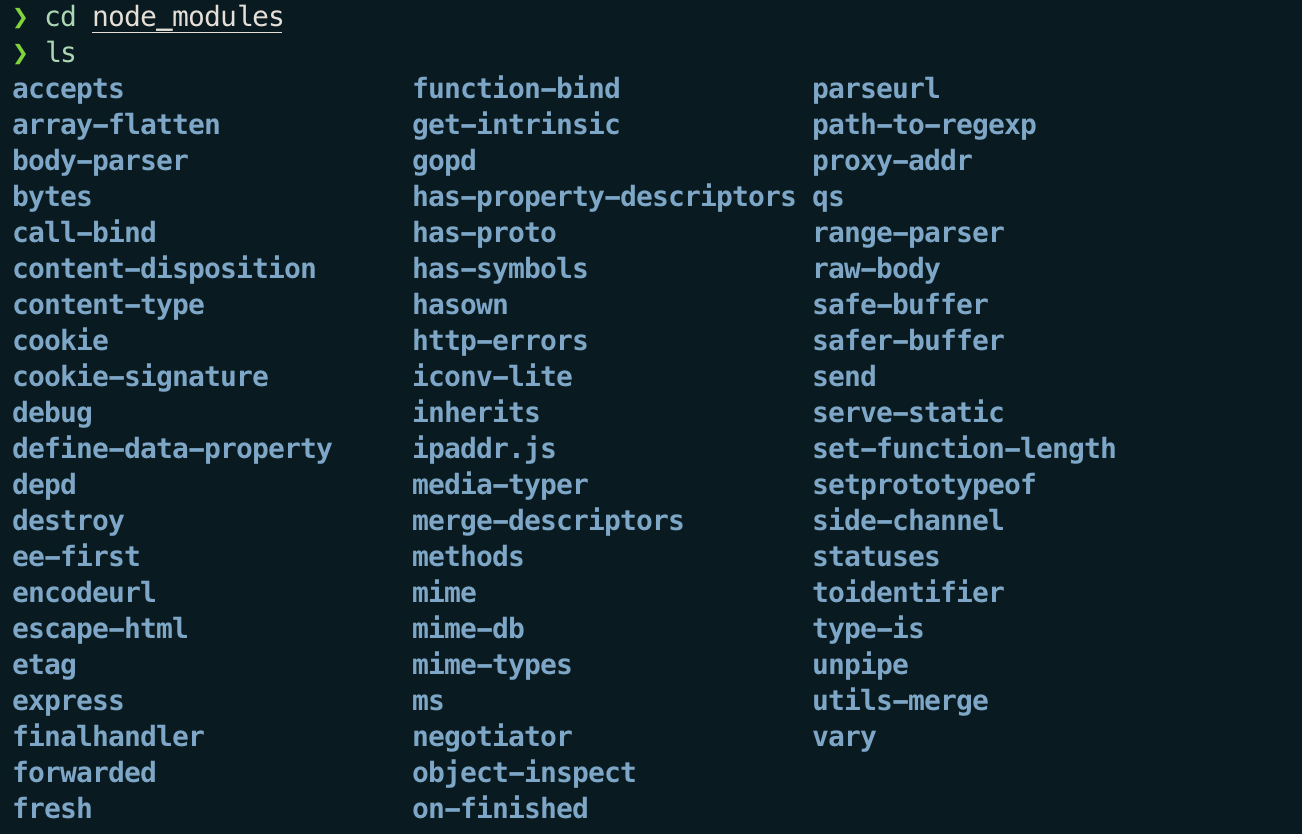Select the has-property-descriptors entry
1302x834 pixels.
pyautogui.click(x=604, y=197)
